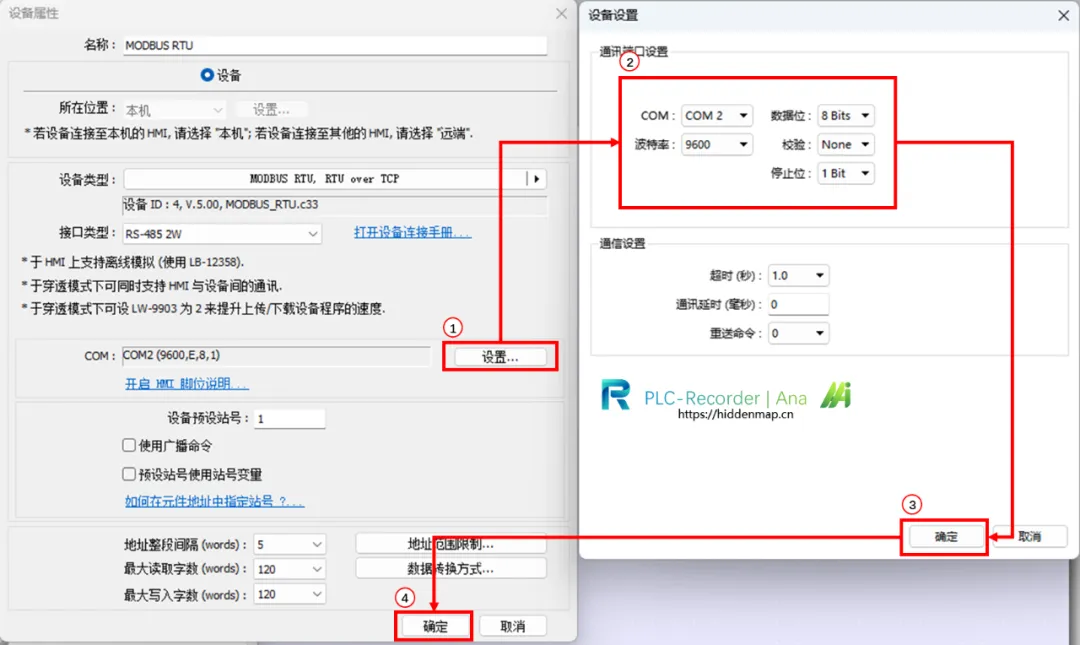Confirm 设备属性 dialog with 确定
The image size is (1080, 645).
[x=435, y=626]
